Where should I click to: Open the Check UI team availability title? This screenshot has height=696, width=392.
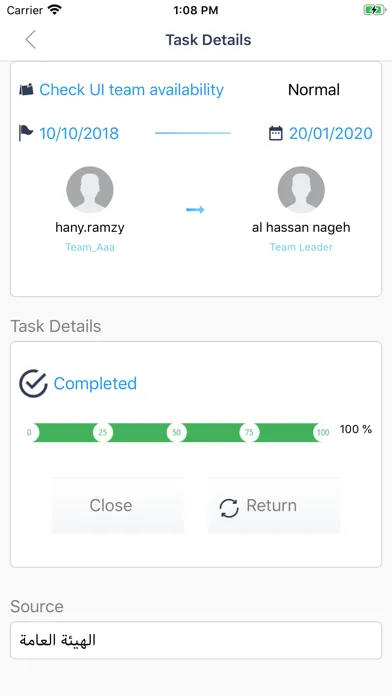(x=131, y=90)
